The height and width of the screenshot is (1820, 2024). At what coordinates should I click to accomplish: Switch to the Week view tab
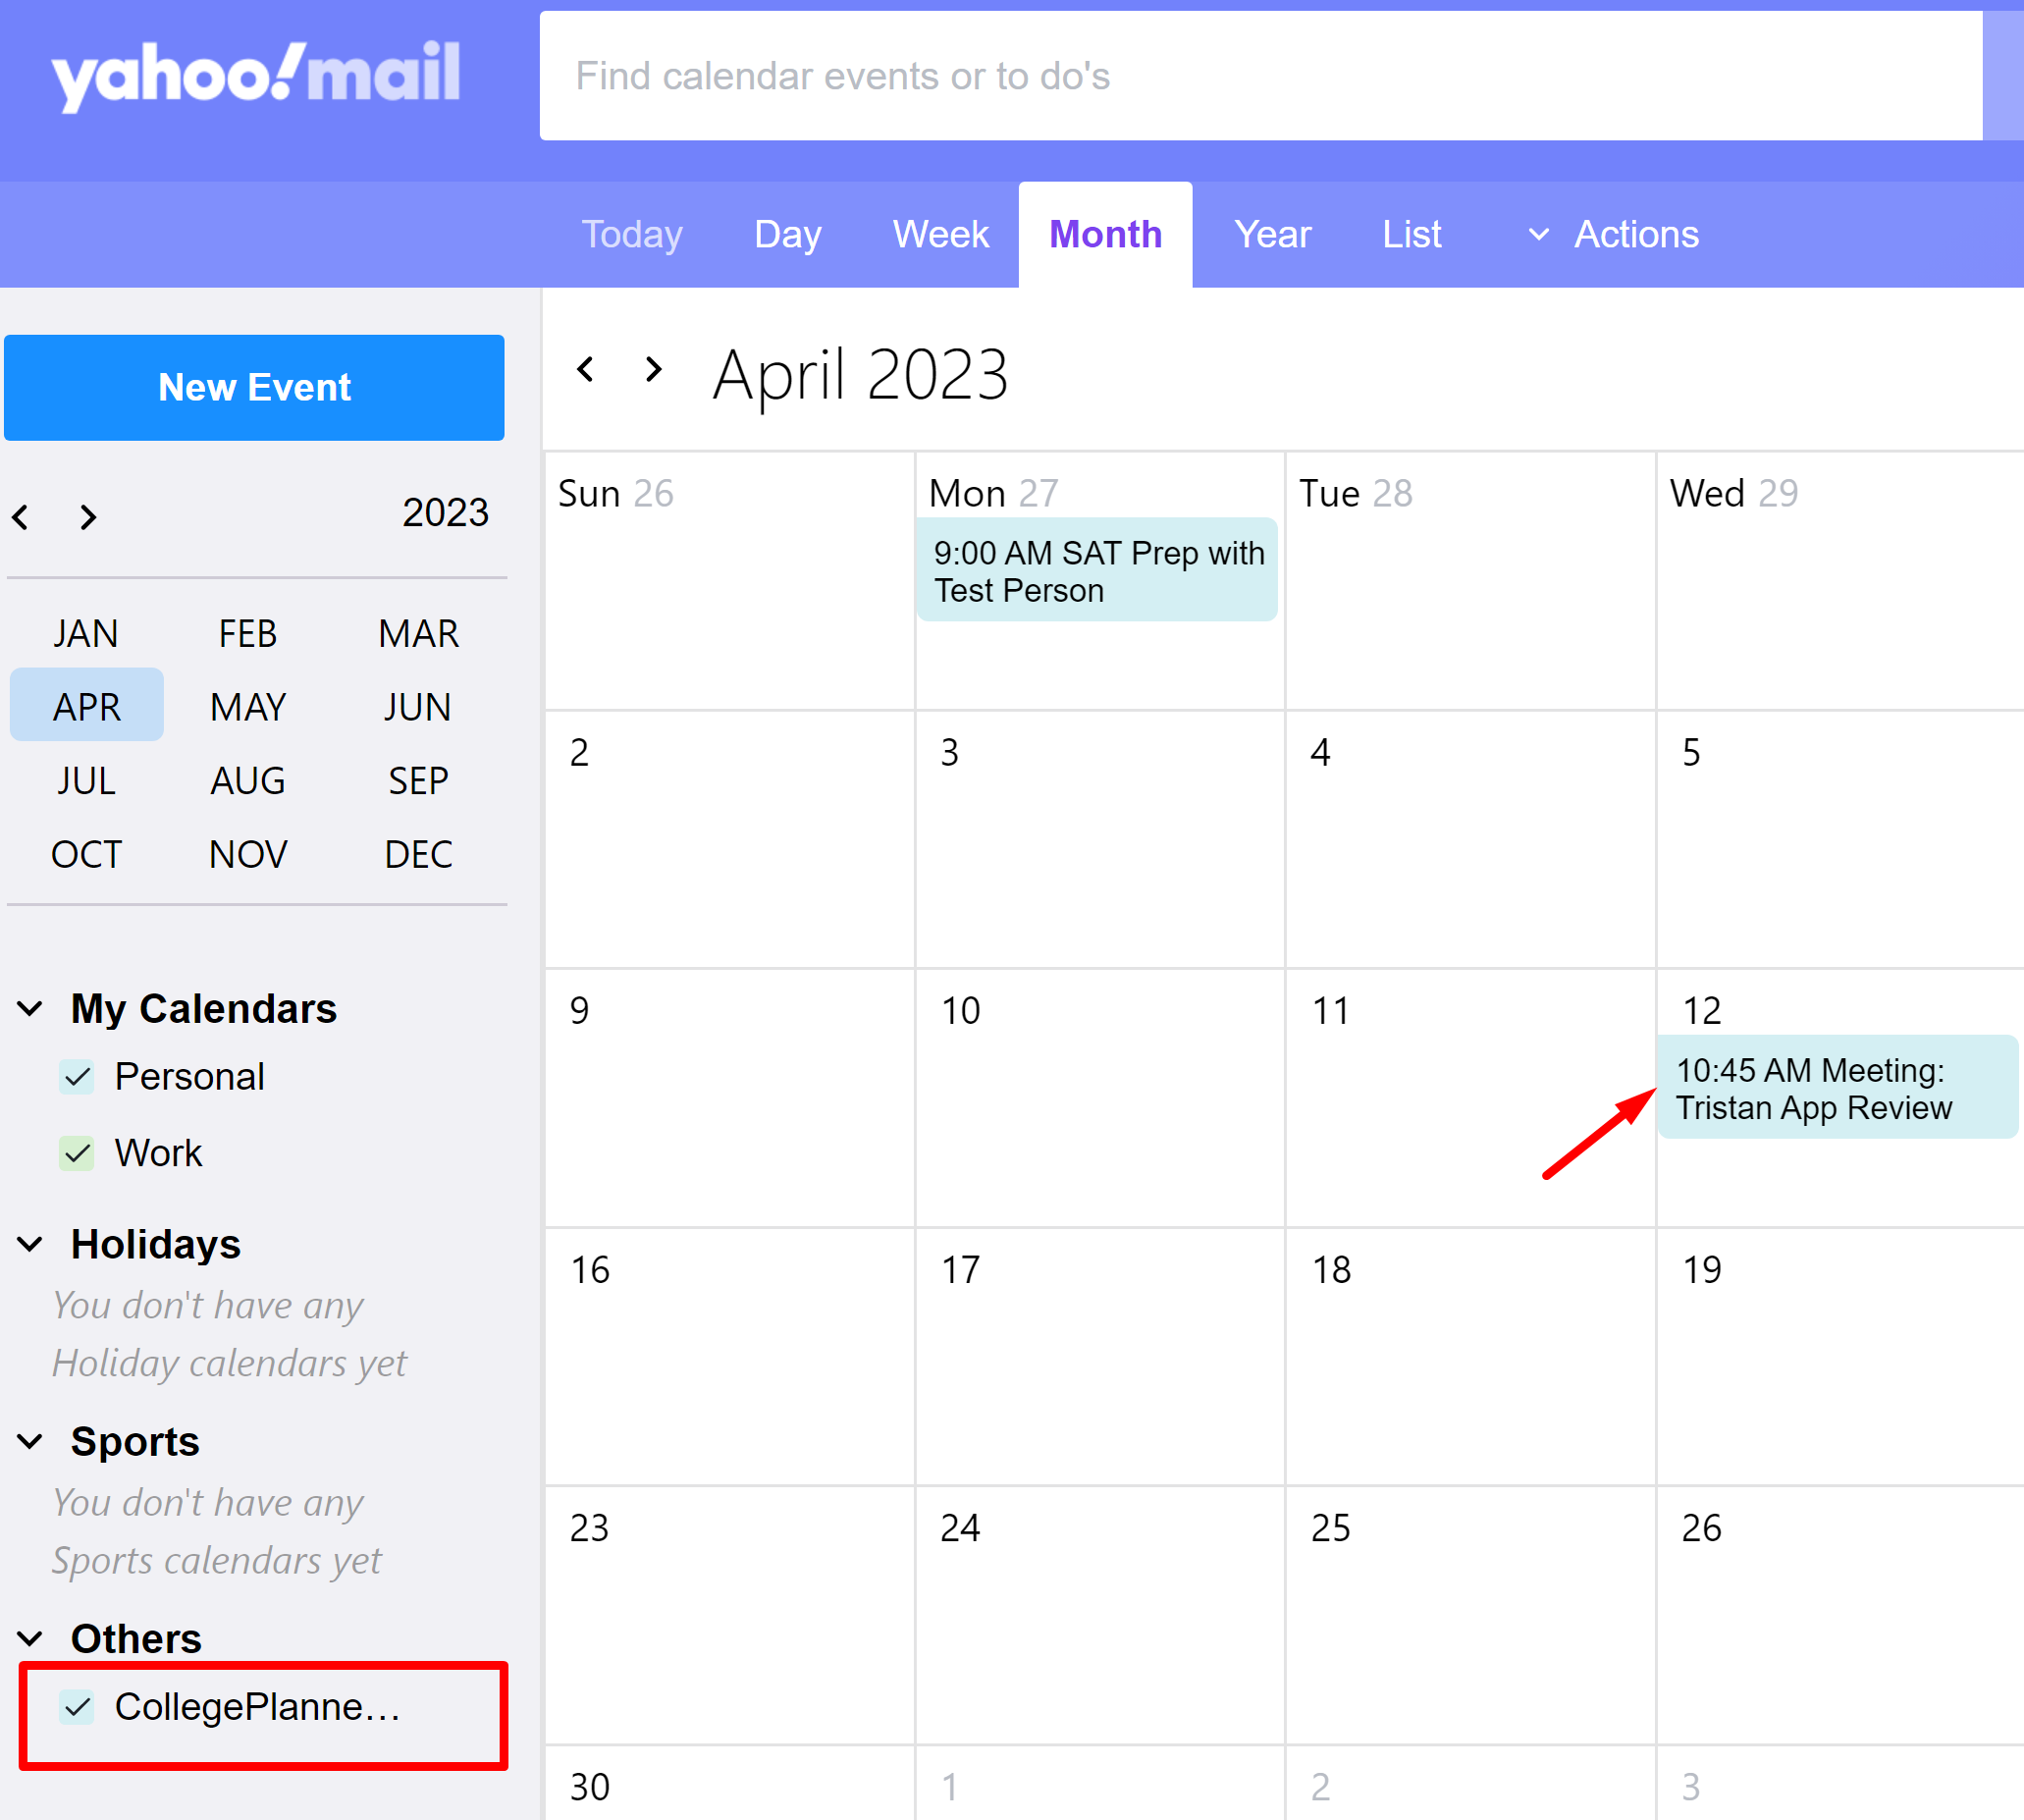pos(940,235)
